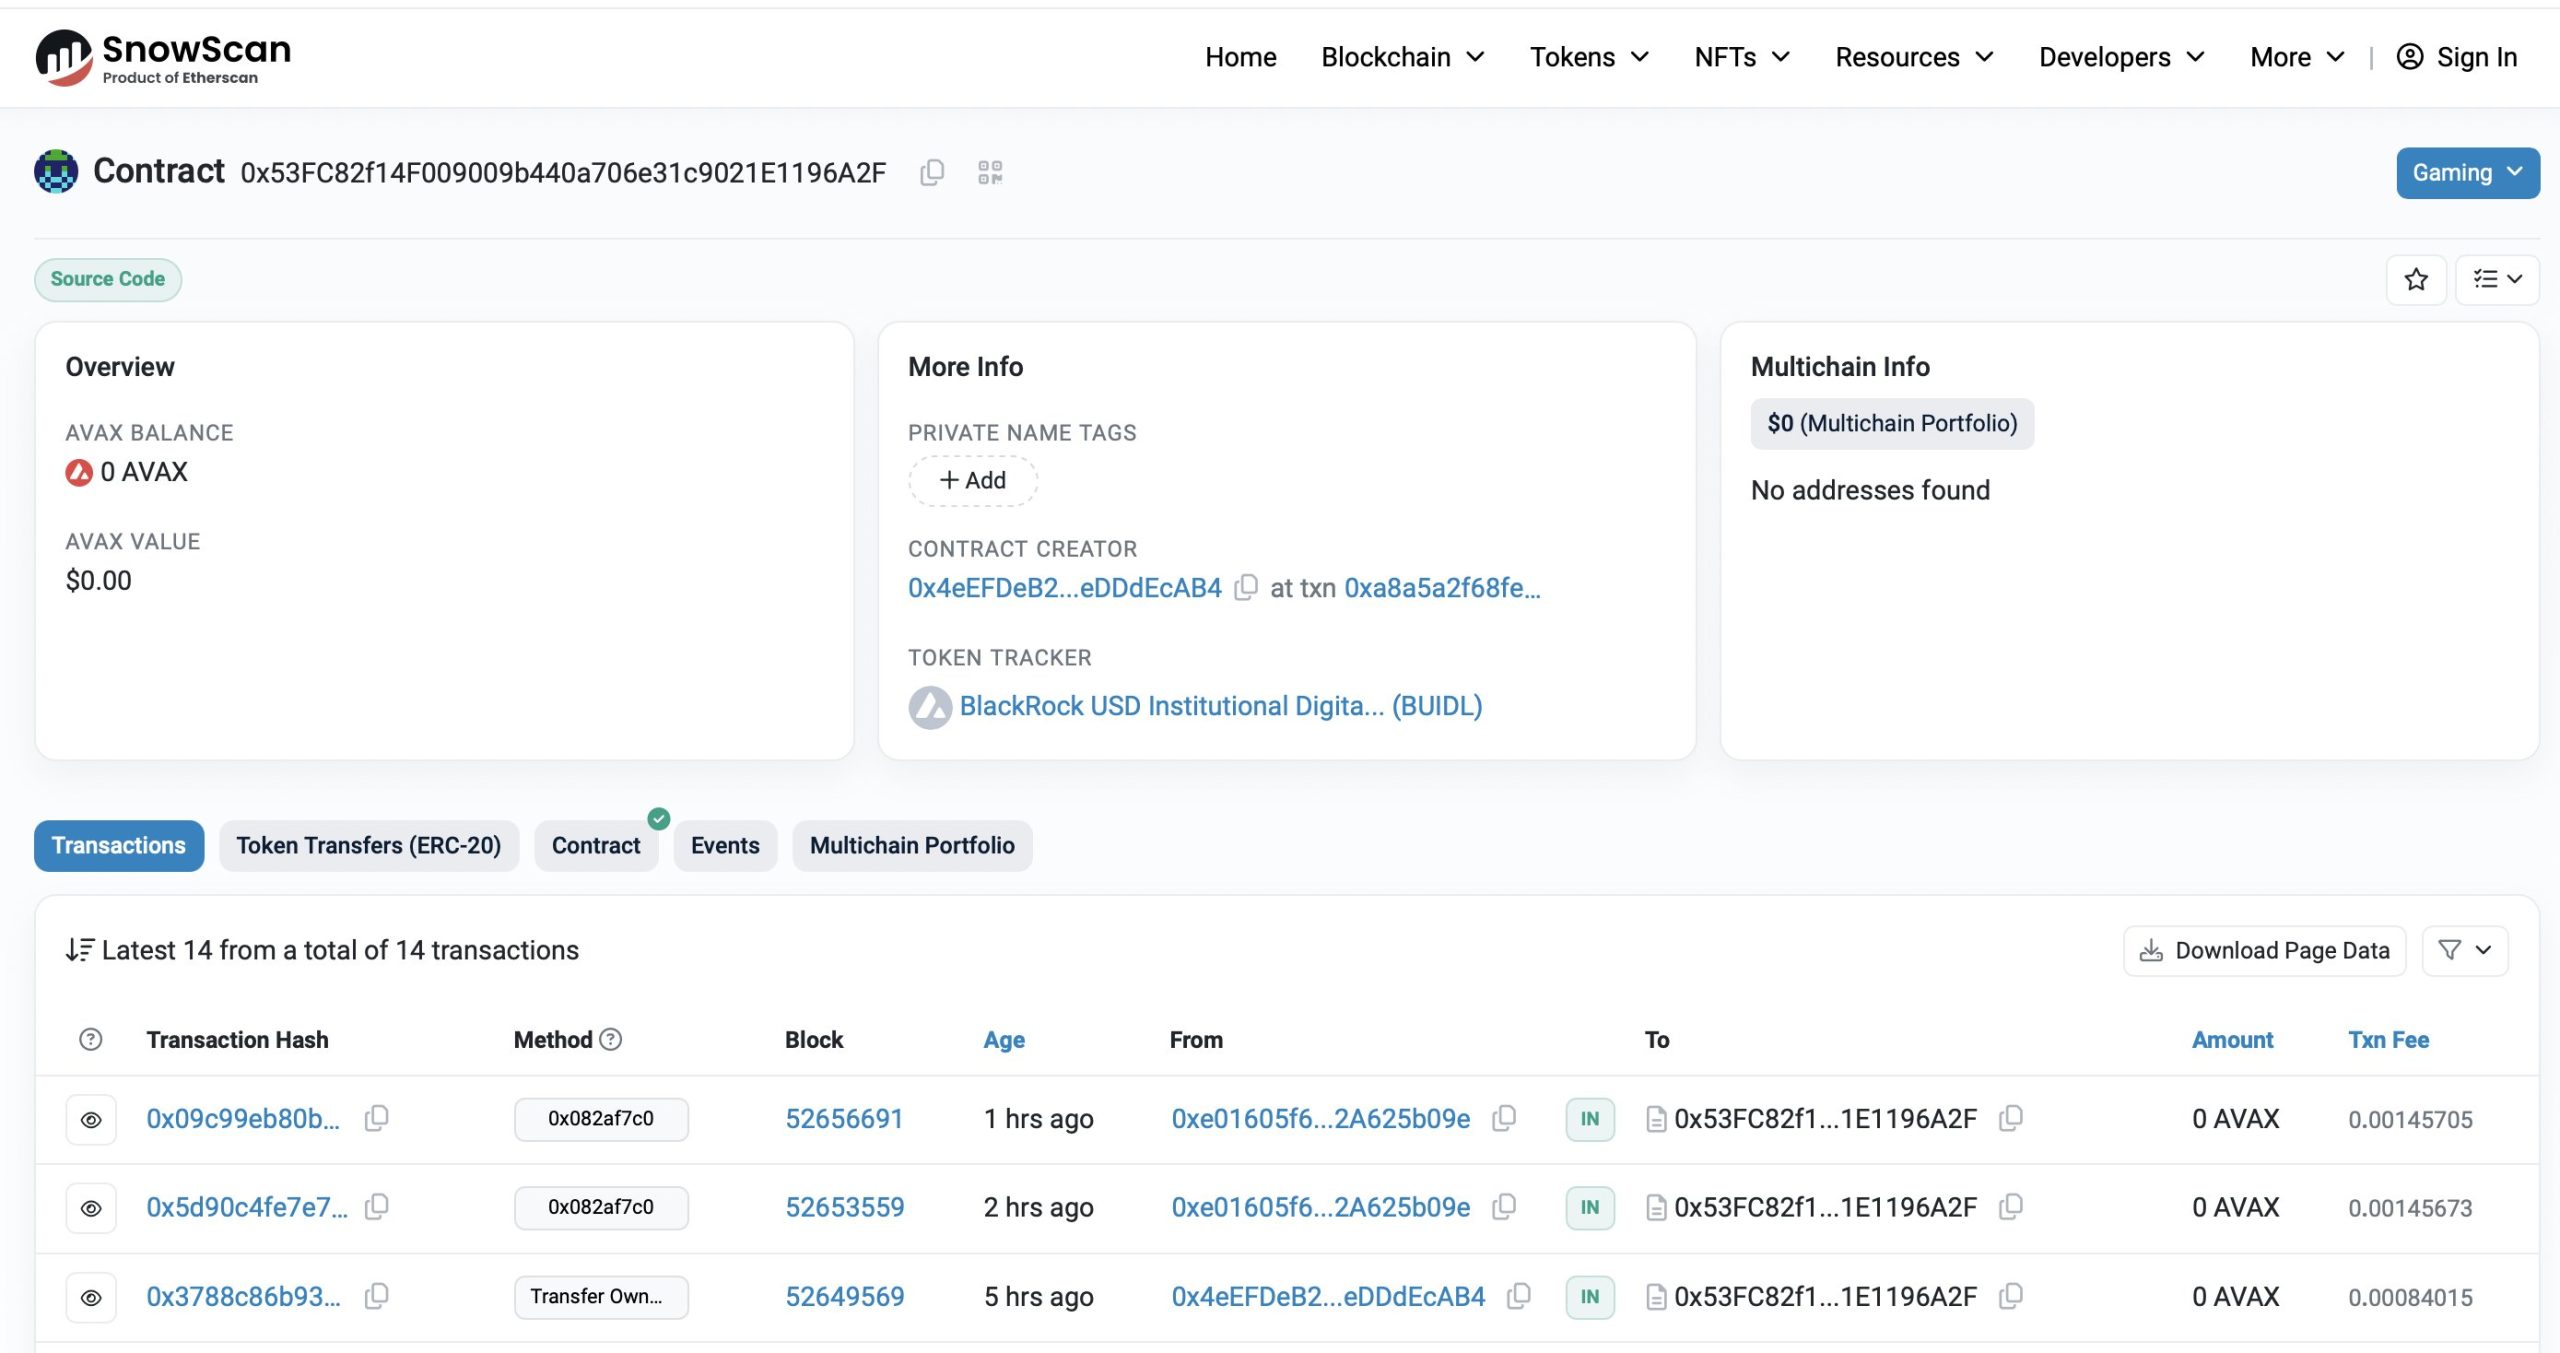This screenshot has height=1353, width=2560.
Task: Copy transaction hash 0x09c99eb80b
Action: (376, 1118)
